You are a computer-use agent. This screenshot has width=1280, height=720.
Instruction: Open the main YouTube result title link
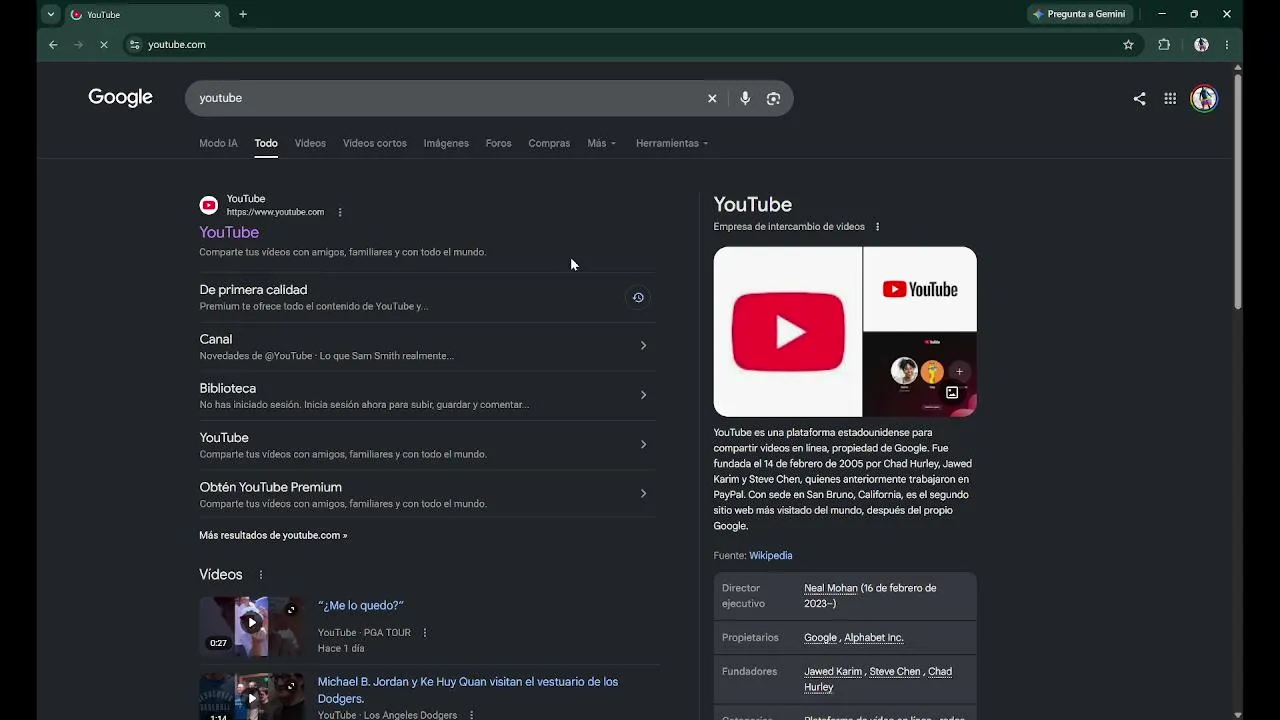(x=229, y=232)
